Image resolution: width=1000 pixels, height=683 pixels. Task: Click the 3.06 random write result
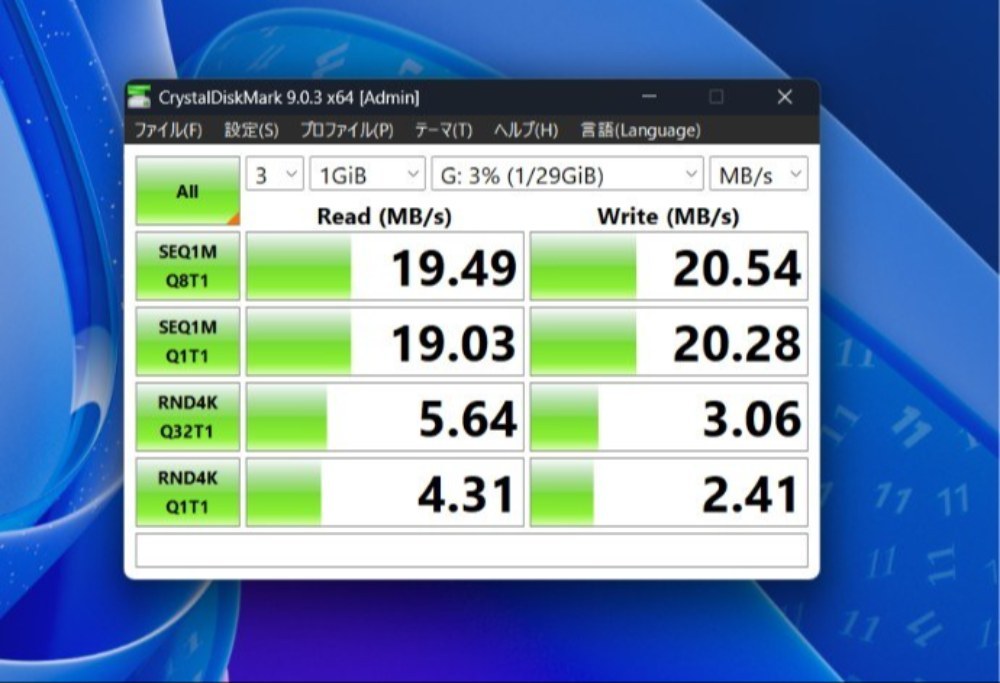tap(669, 416)
